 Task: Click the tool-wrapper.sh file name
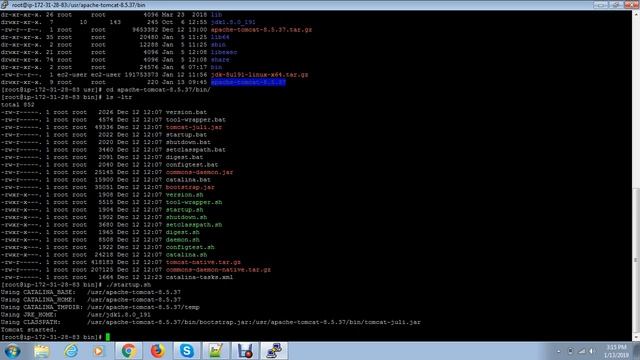click(x=194, y=202)
